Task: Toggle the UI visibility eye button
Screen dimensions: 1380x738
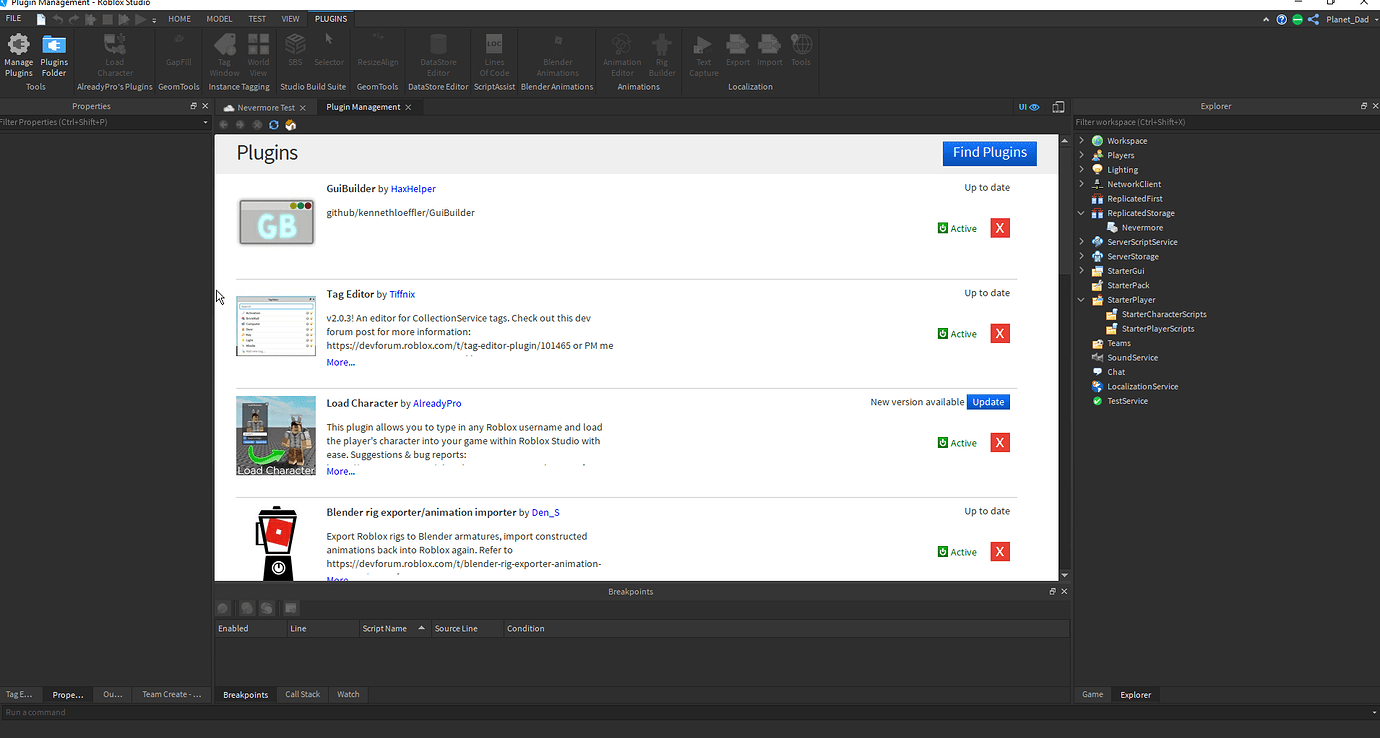Action: [x=1029, y=107]
